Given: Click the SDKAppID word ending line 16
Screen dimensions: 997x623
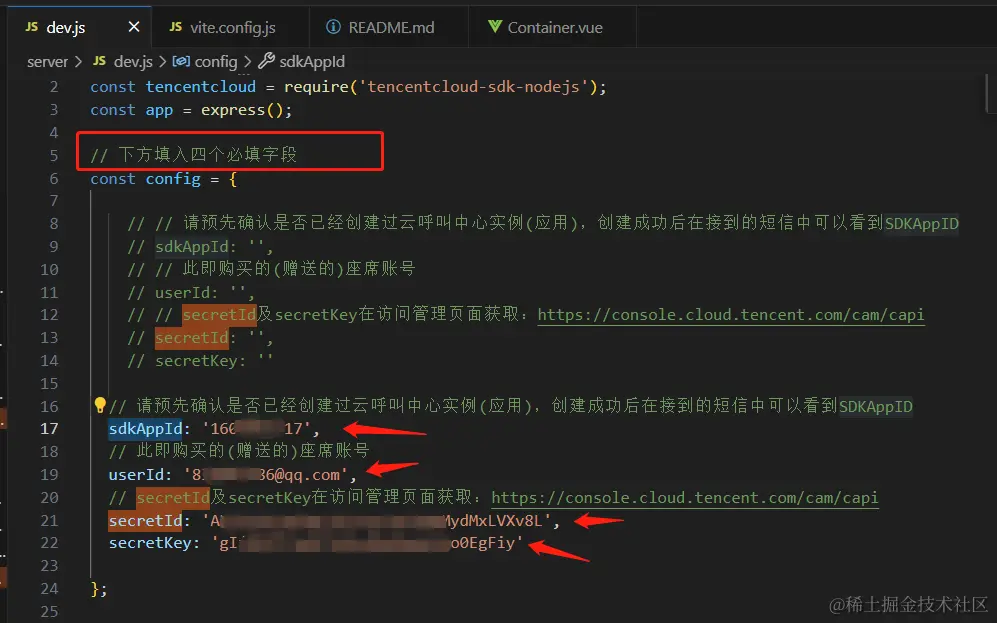Looking at the screenshot, I should [x=876, y=406].
